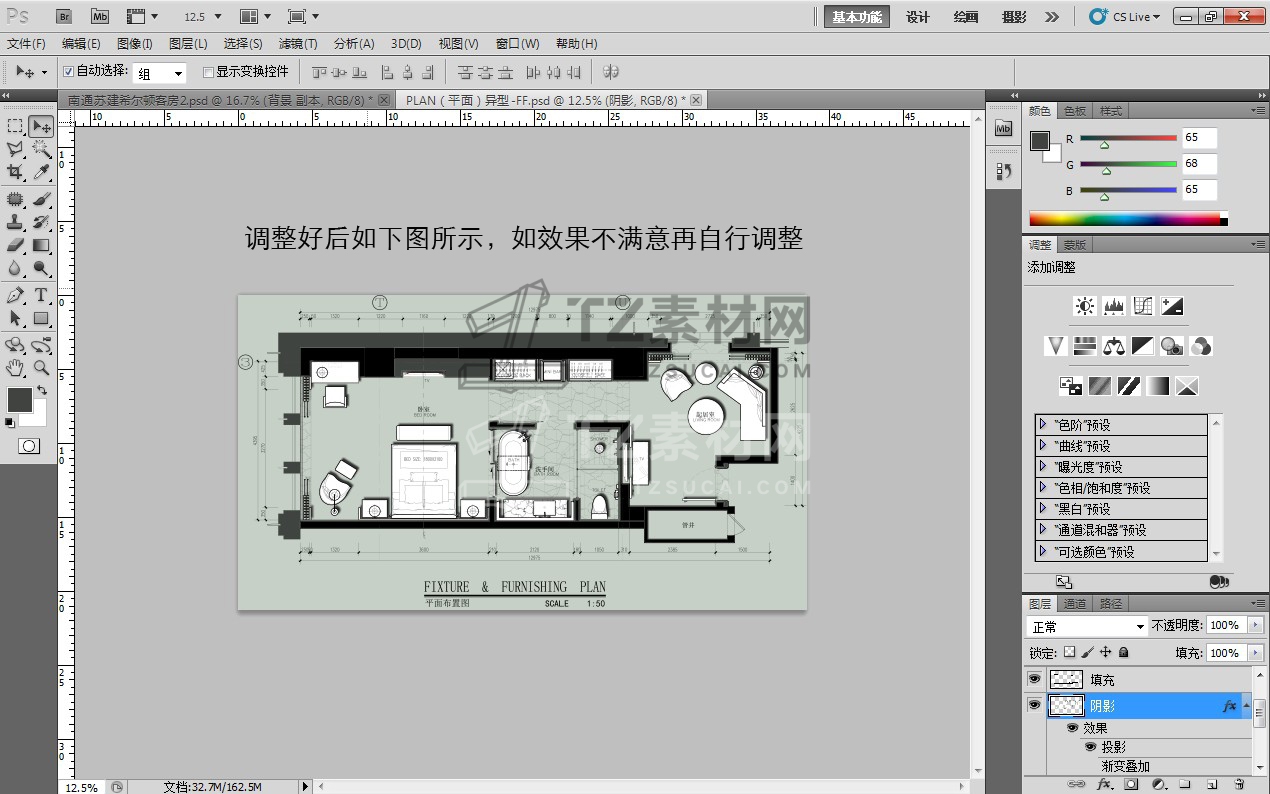Add a Levels adjustment

click(1114, 306)
